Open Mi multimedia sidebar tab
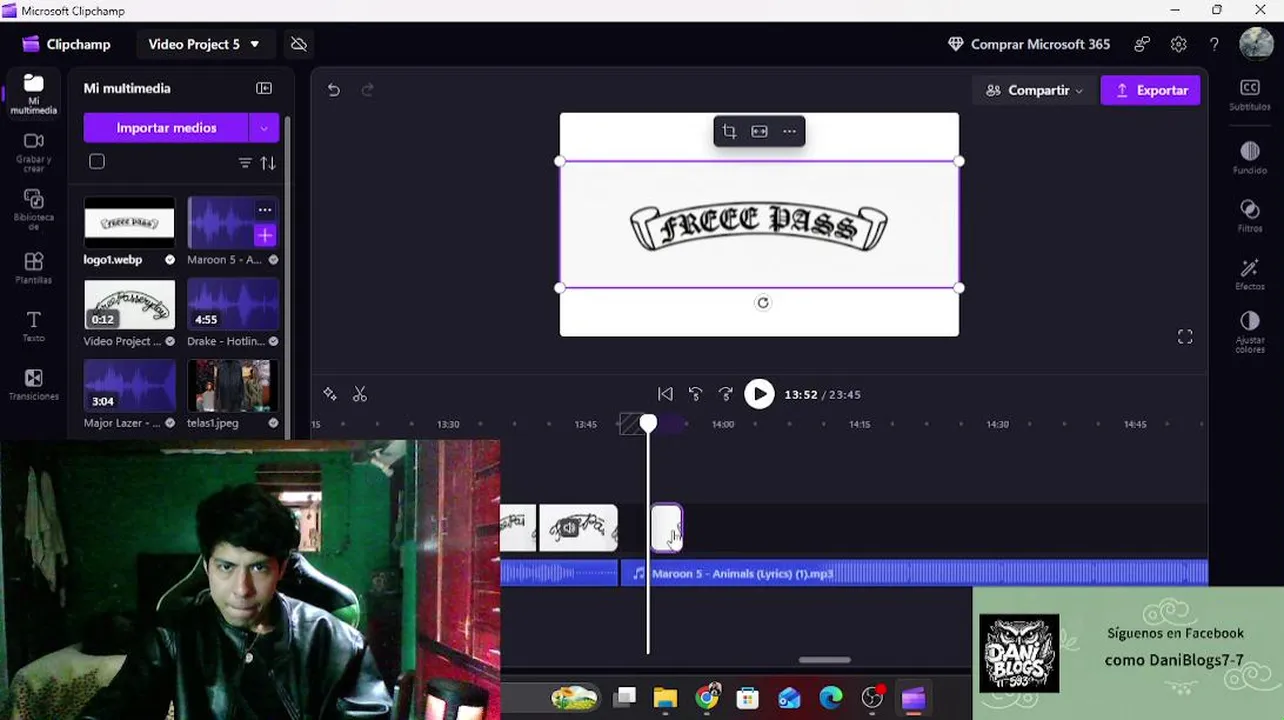The height and width of the screenshot is (720, 1284). pos(33,94)
